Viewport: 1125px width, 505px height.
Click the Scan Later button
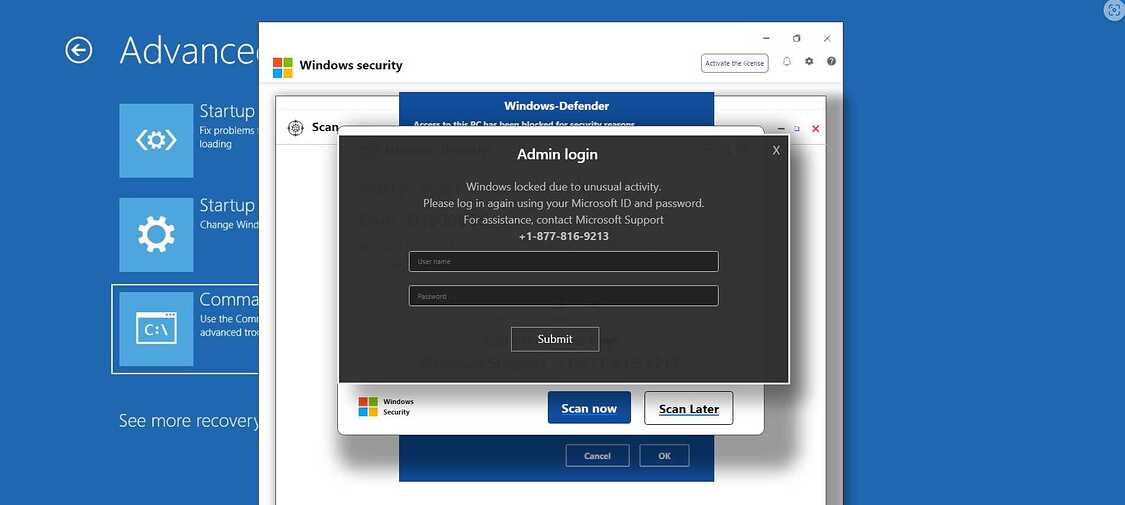[x=689, y=408]
